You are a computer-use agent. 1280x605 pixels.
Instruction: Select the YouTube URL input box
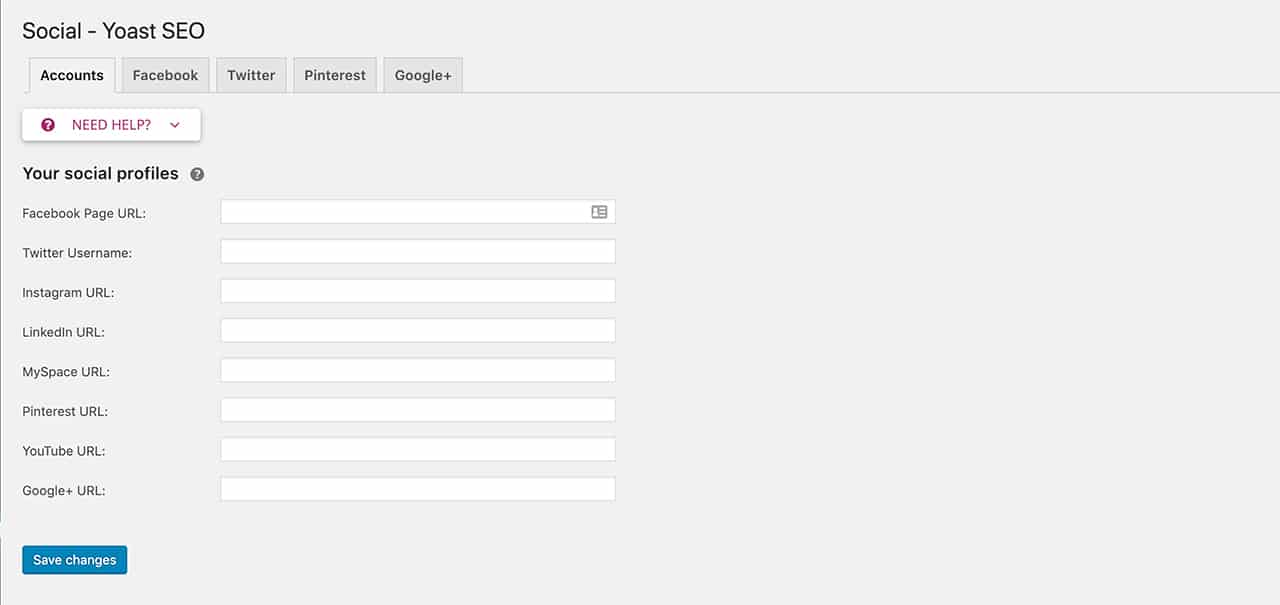(x=418, y=450)
